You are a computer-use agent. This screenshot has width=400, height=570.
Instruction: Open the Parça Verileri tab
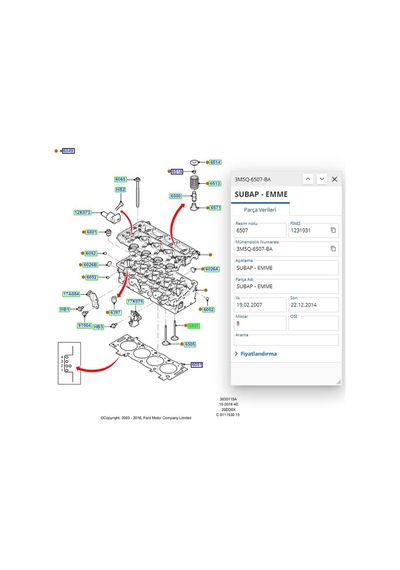coord(260,210)
